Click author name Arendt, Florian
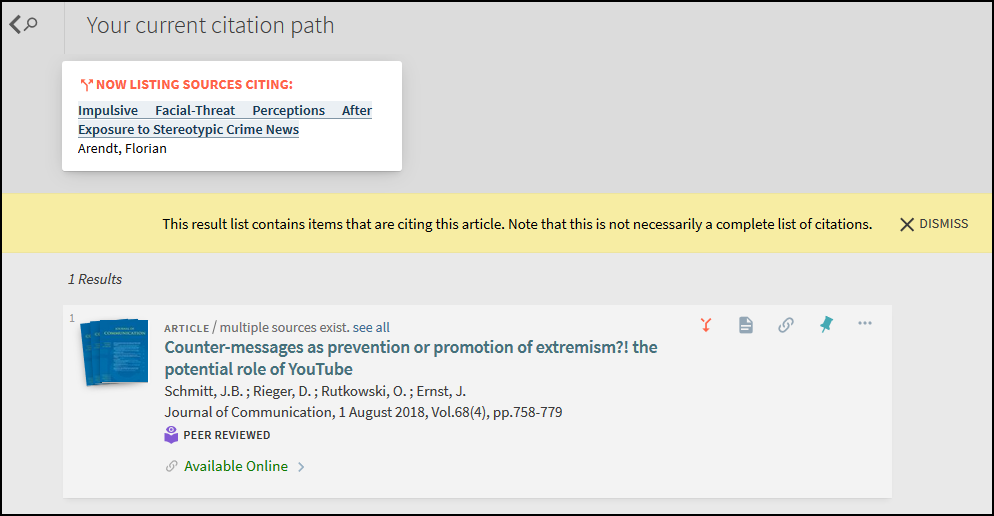Image resolution: width=994 pixels, height=516 pixels. coord(122,149)
